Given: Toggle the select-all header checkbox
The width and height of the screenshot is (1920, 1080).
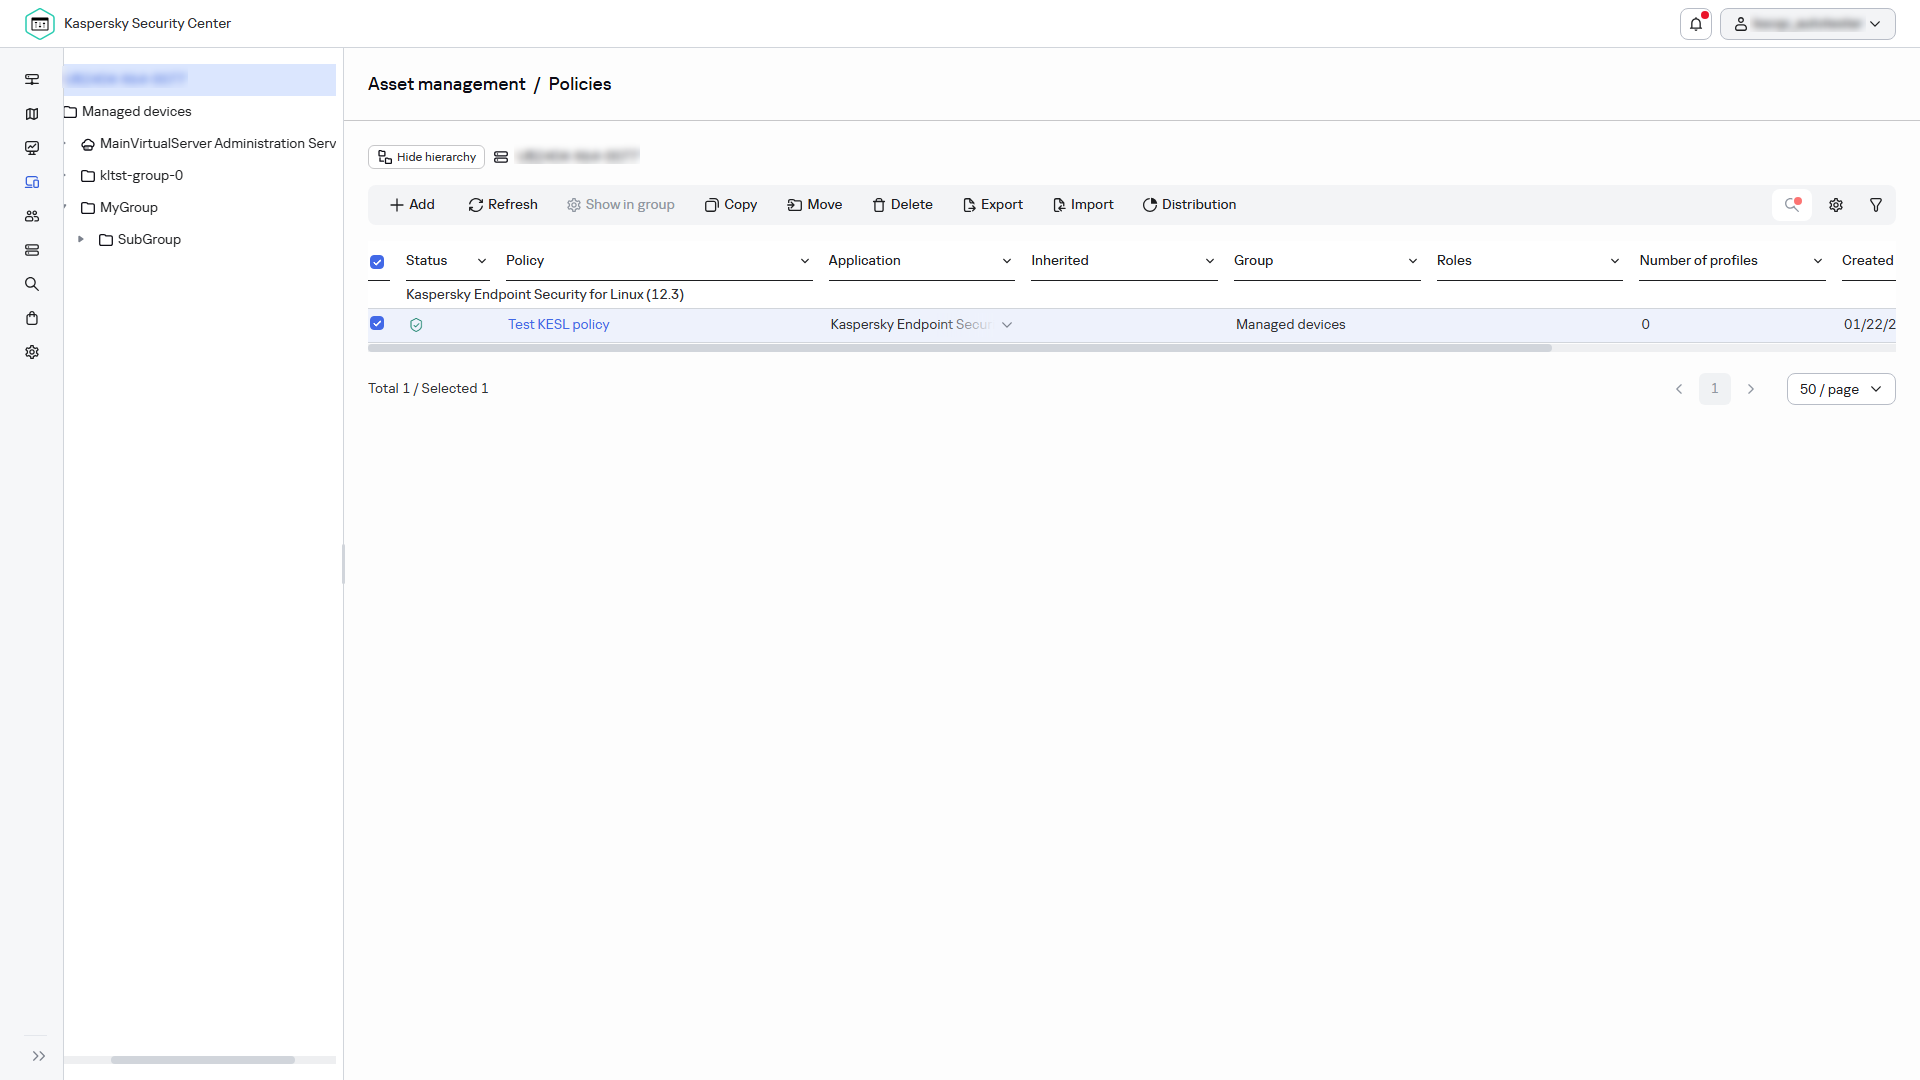Looking at the screenshot, I should point(377,262).
